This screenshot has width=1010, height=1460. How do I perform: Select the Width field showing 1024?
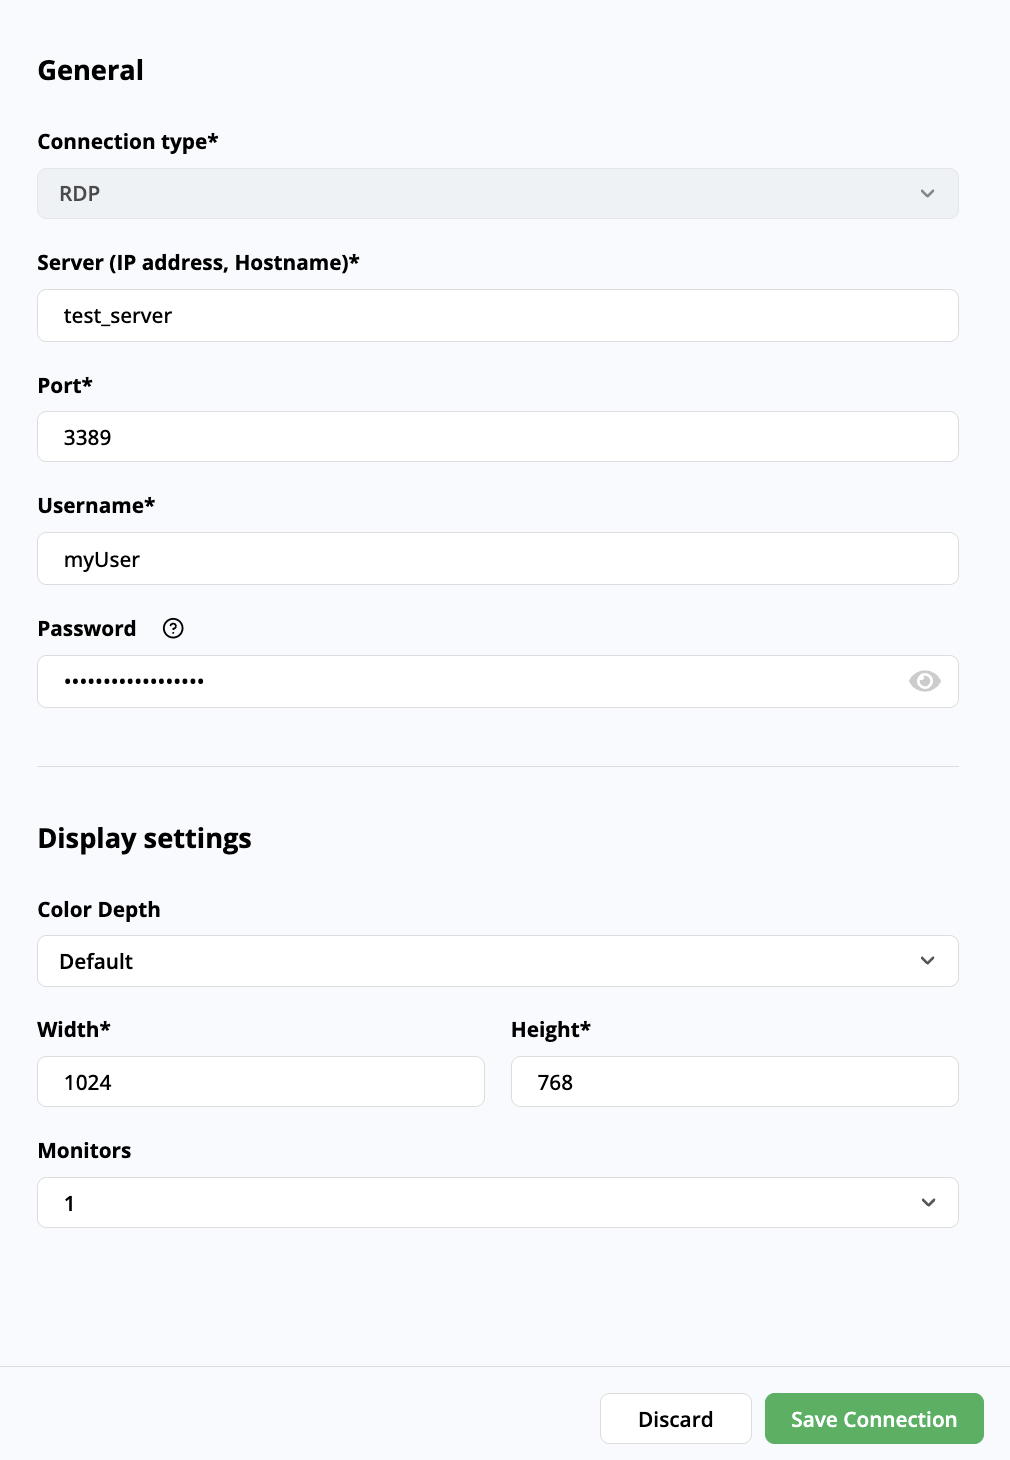(x=260, y=1082)
